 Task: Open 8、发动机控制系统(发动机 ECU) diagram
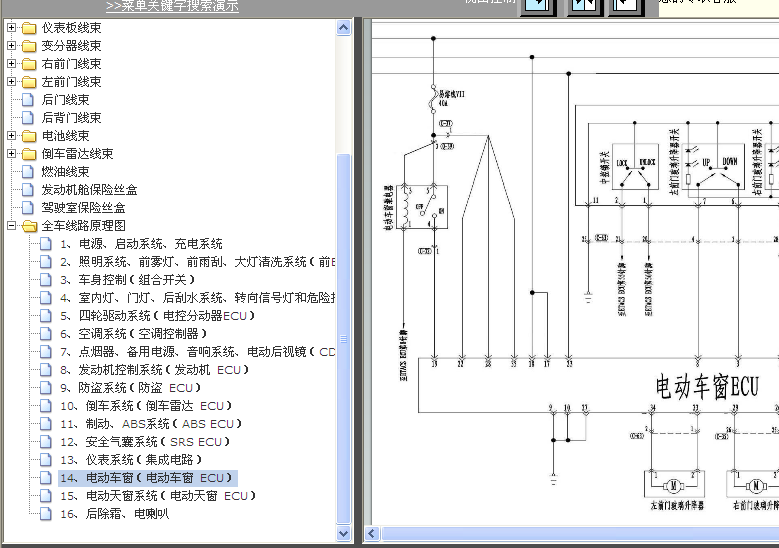tap(154, 370)
